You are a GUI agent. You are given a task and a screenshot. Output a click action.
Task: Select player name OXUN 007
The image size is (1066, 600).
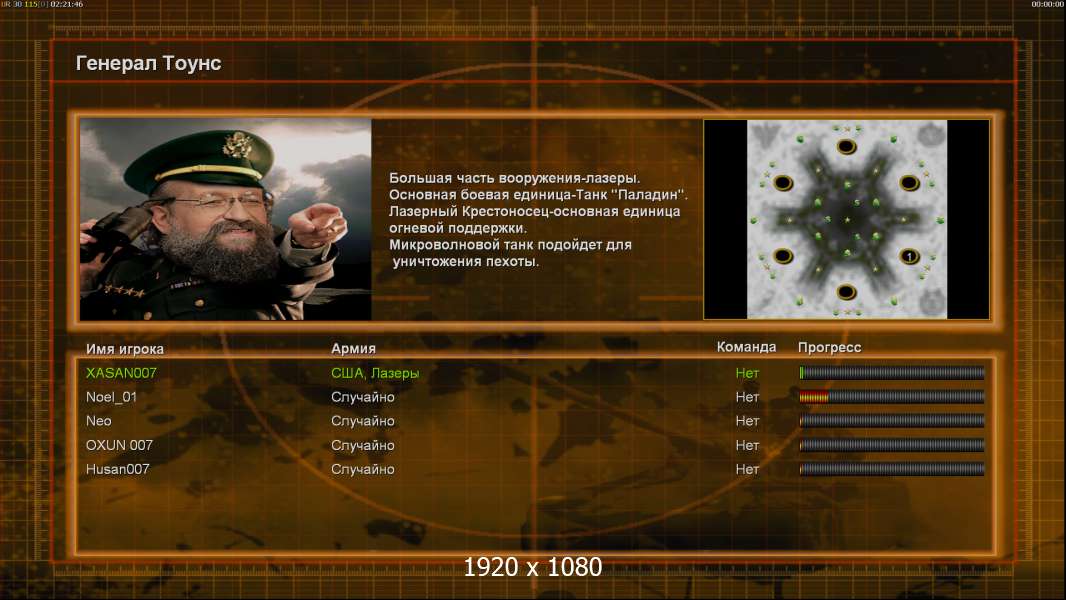tap(119, 446)
